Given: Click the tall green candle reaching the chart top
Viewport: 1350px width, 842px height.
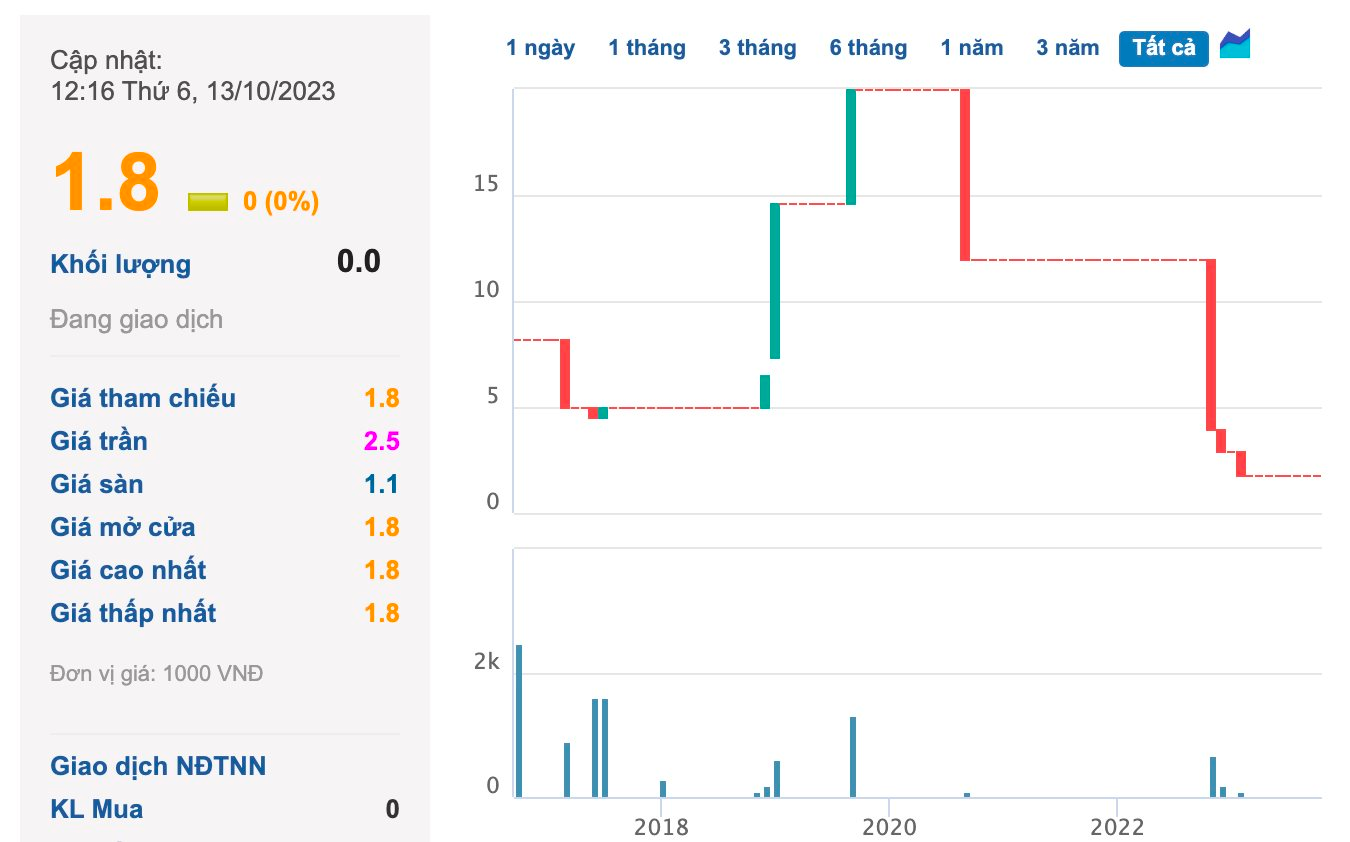Looking at the screenshot, I should tap(851, 147).
